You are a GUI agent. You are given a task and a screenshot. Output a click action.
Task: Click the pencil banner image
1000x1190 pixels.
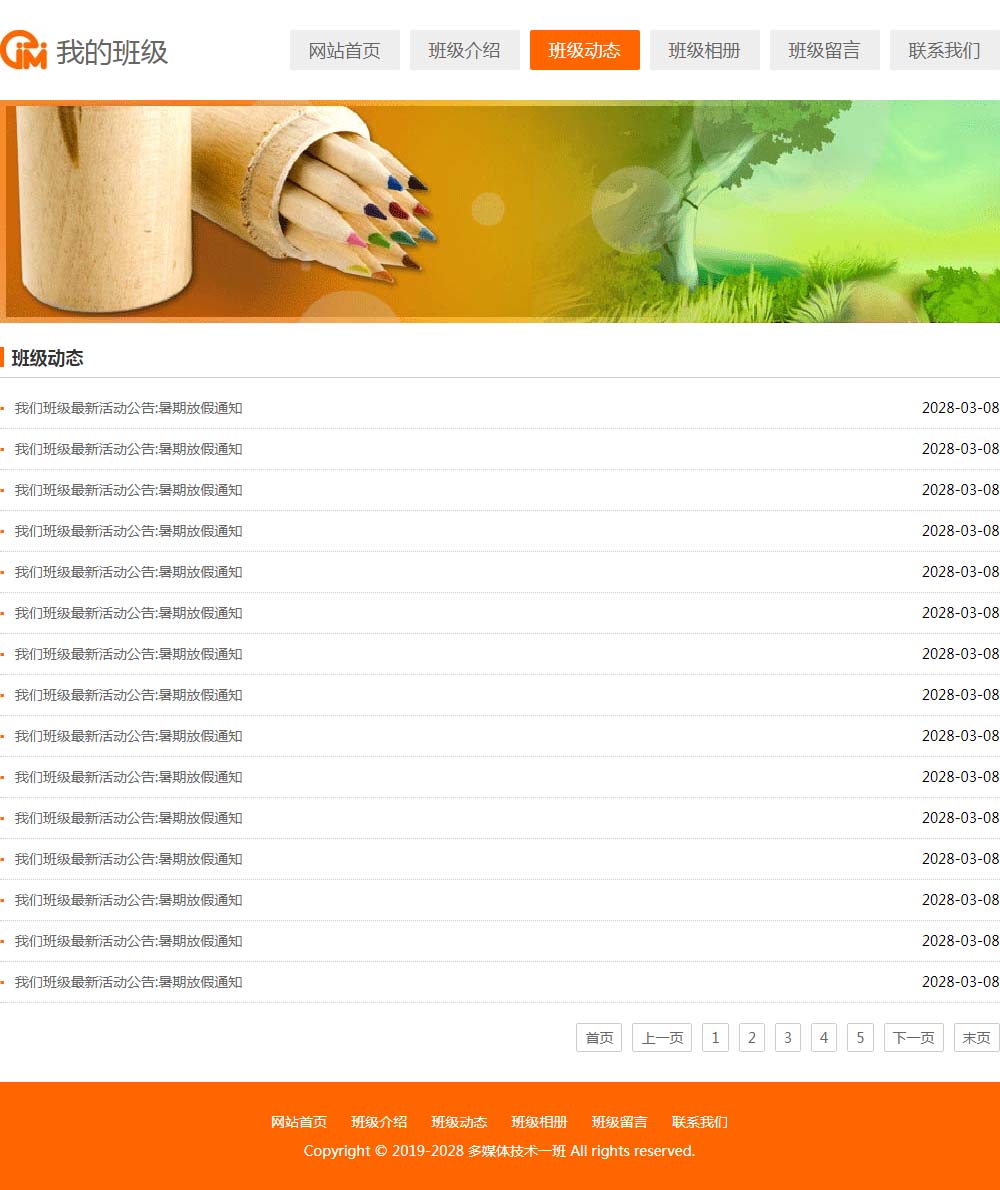[500, 211]
